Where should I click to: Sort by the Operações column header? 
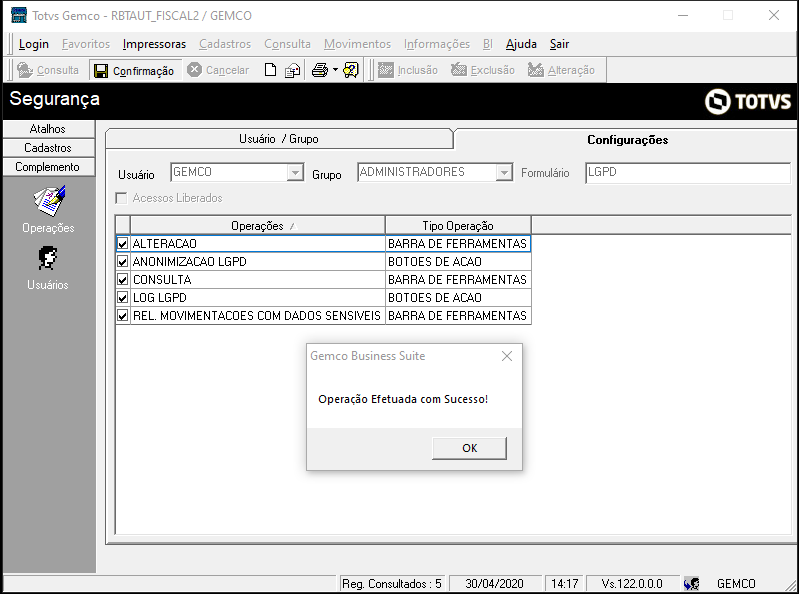tap(257, 226)
